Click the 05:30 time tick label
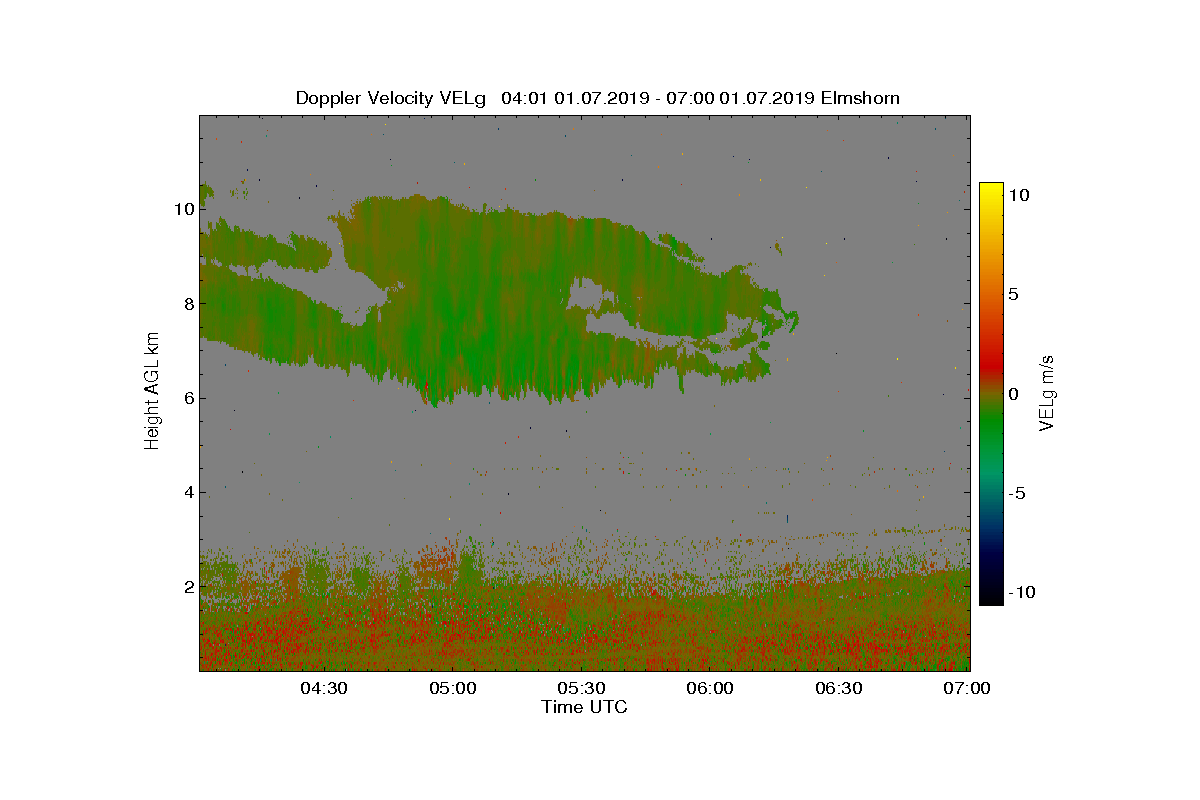1200x800 pixels. (582, 688)
